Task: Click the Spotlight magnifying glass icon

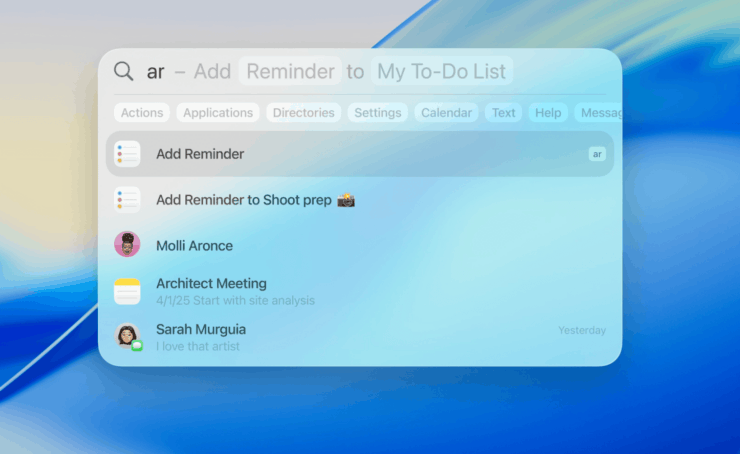Action: 123,72
